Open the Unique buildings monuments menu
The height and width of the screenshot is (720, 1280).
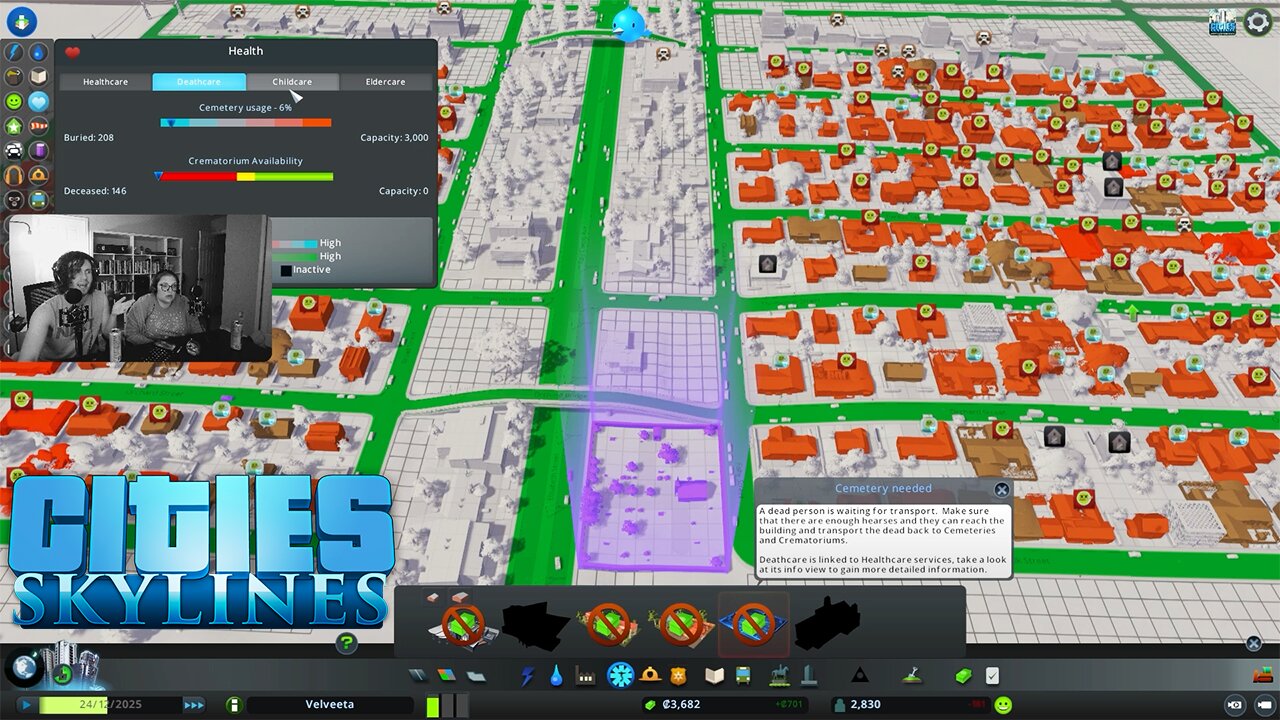pyautogui.click(x=808, y=676)
